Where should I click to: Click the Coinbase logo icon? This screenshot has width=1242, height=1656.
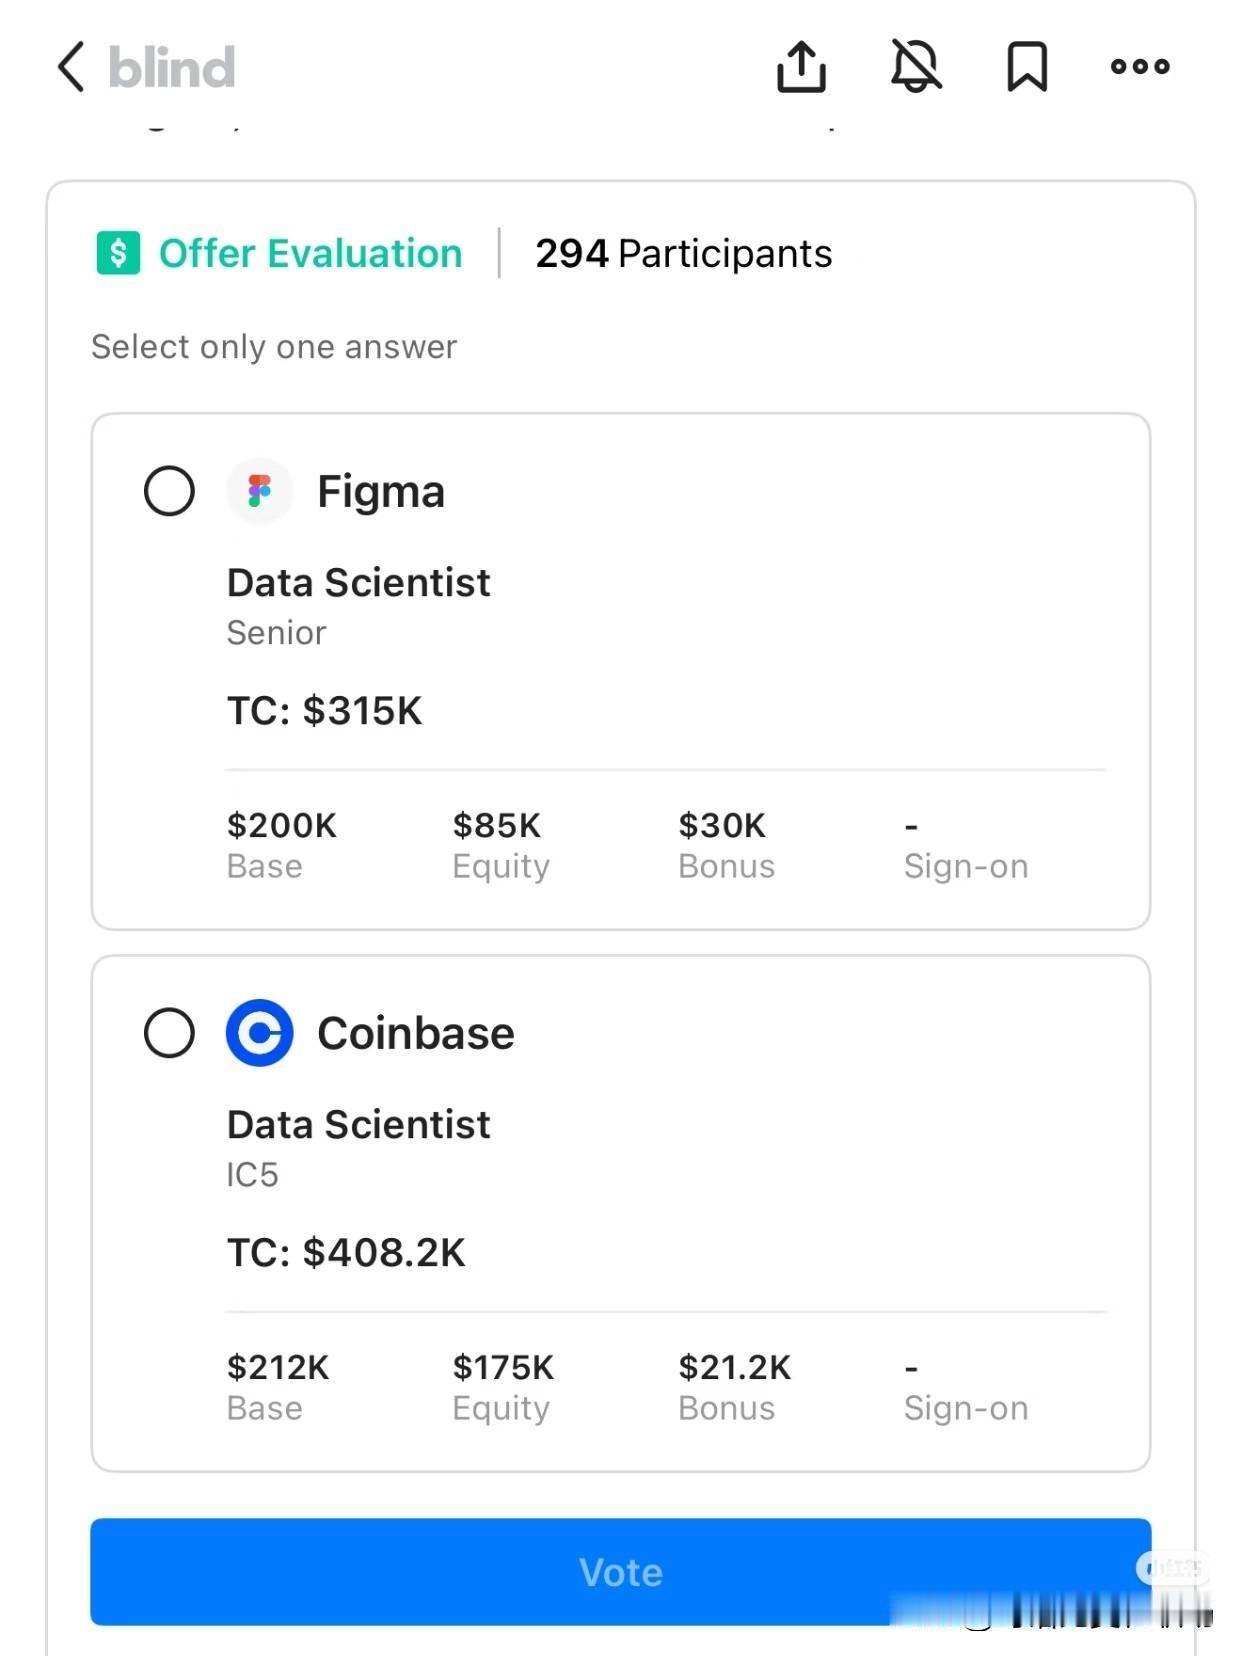pyautogui.click(x=260, y=1033)
